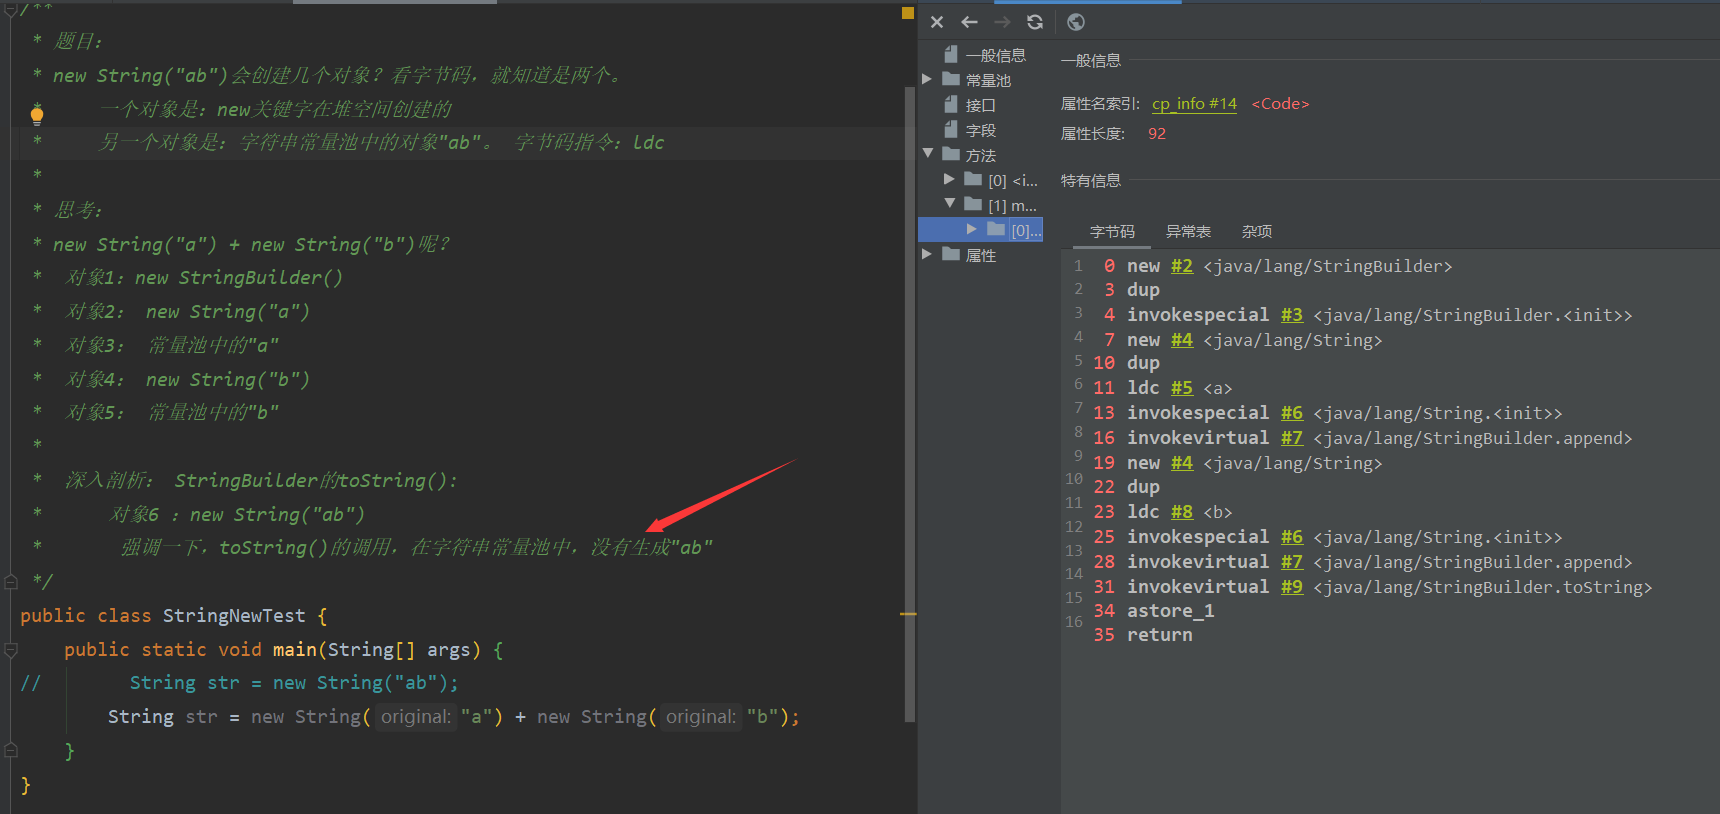Switch to 字节码 tab
The width and height of the screenshot is (1720, 814).
[x=1112, y=231]
